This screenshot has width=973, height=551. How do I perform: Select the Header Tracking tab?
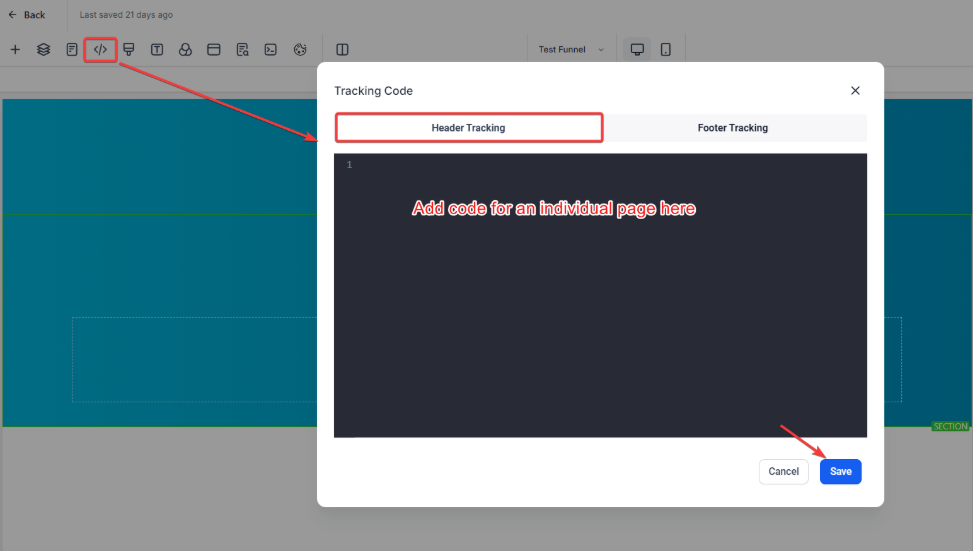[468, 128]
